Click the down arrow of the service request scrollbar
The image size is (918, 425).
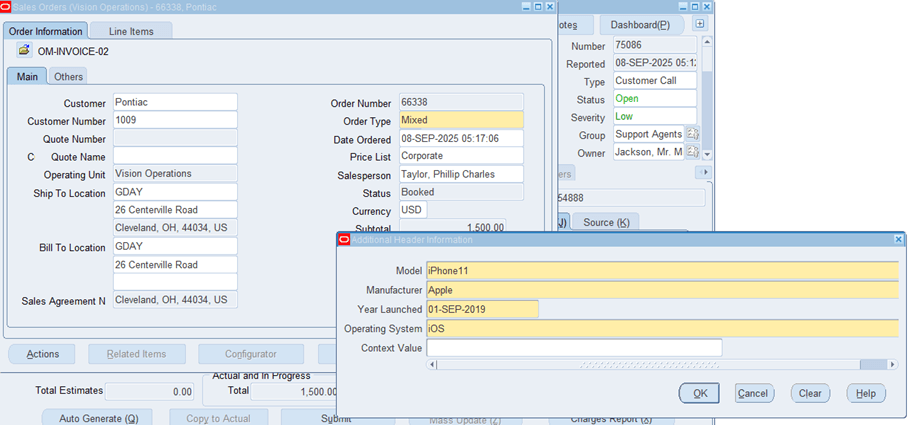707,155
